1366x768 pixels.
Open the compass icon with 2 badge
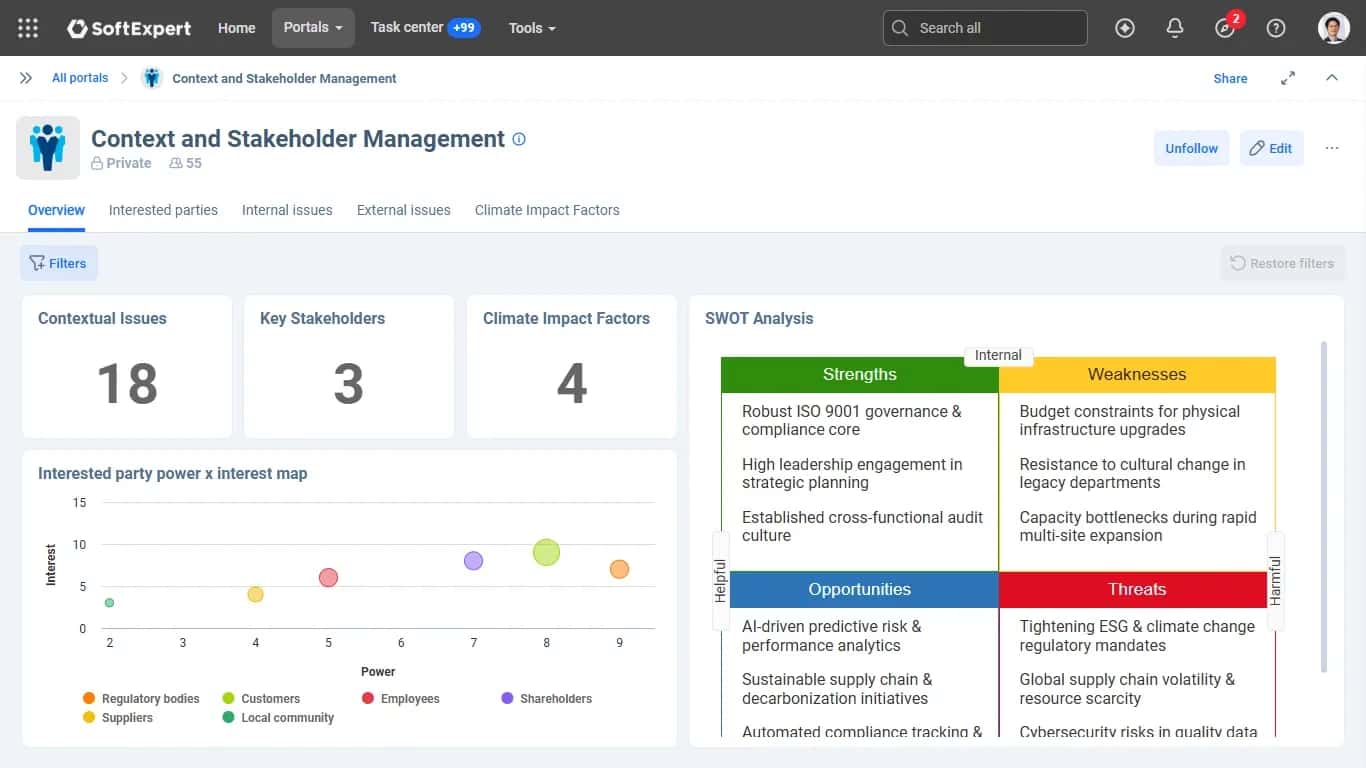coord(1226,28)
